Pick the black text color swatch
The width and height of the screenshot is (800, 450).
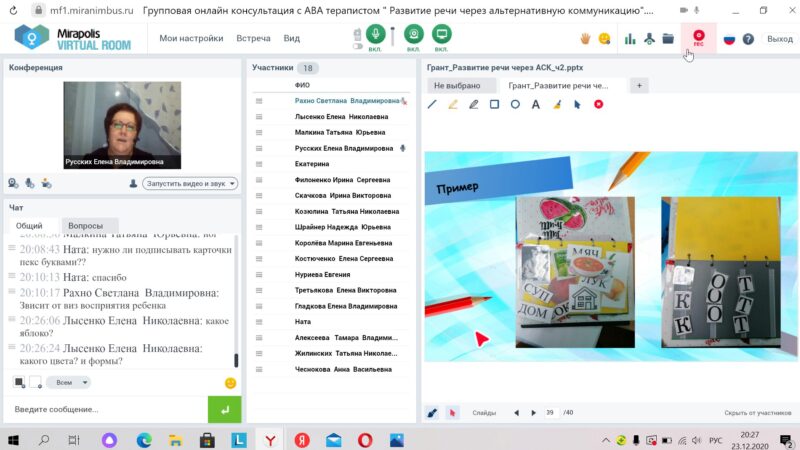click(19, 382)
